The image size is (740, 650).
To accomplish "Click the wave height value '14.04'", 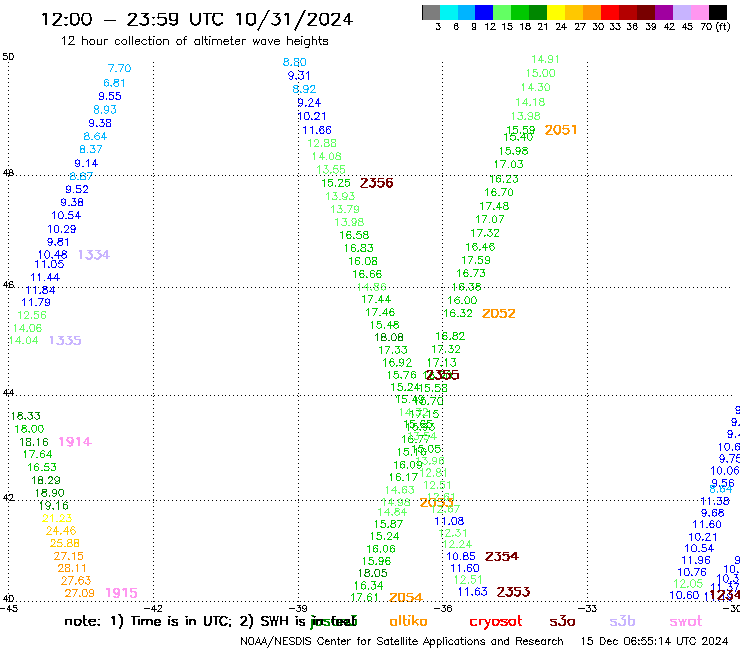I will coord(24,340).
